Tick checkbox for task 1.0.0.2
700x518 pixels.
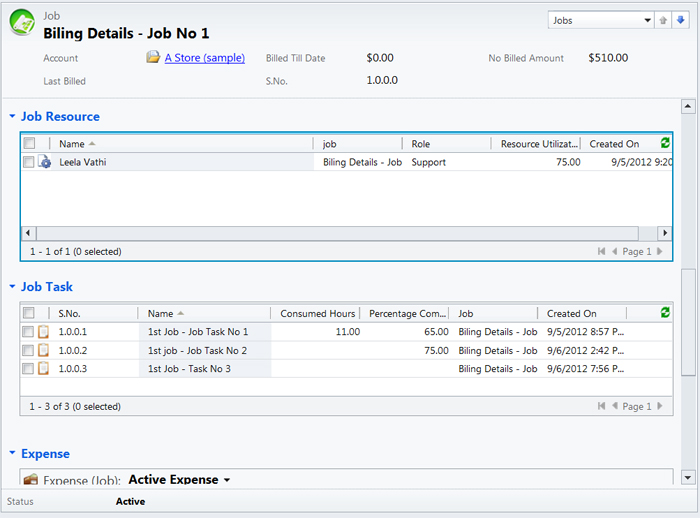pyautogui.click(x=29, y=350)
